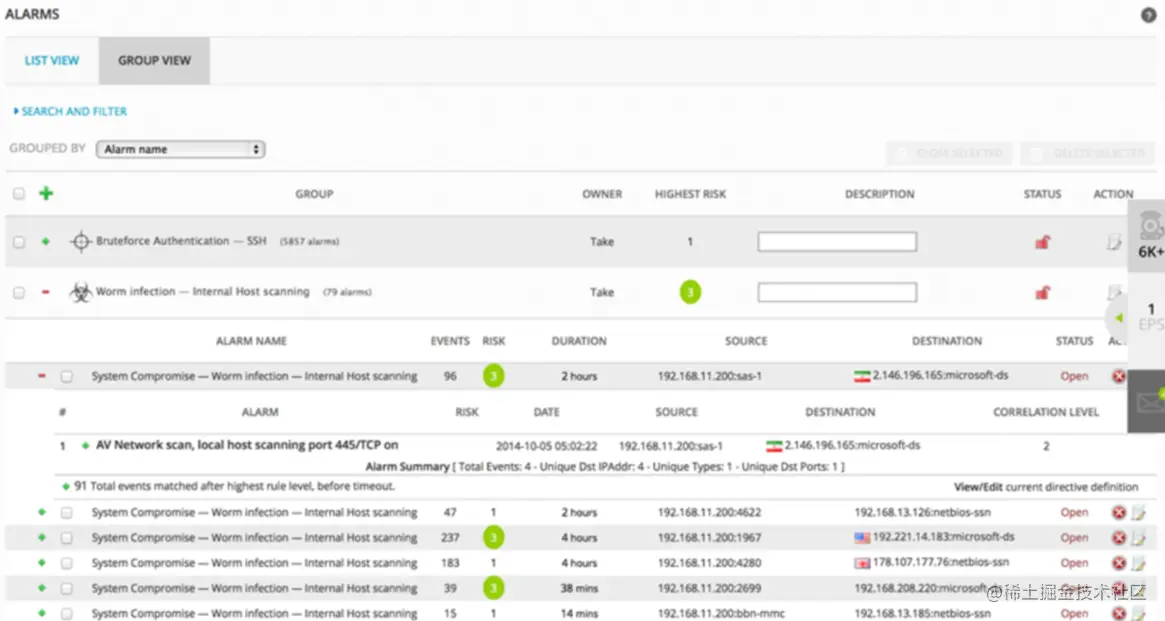The height and width of the screenshot is (621, 1165).
Task: Collapse the Worm infection — Internal Host scanning group
Action: click(x=45, y=292)
